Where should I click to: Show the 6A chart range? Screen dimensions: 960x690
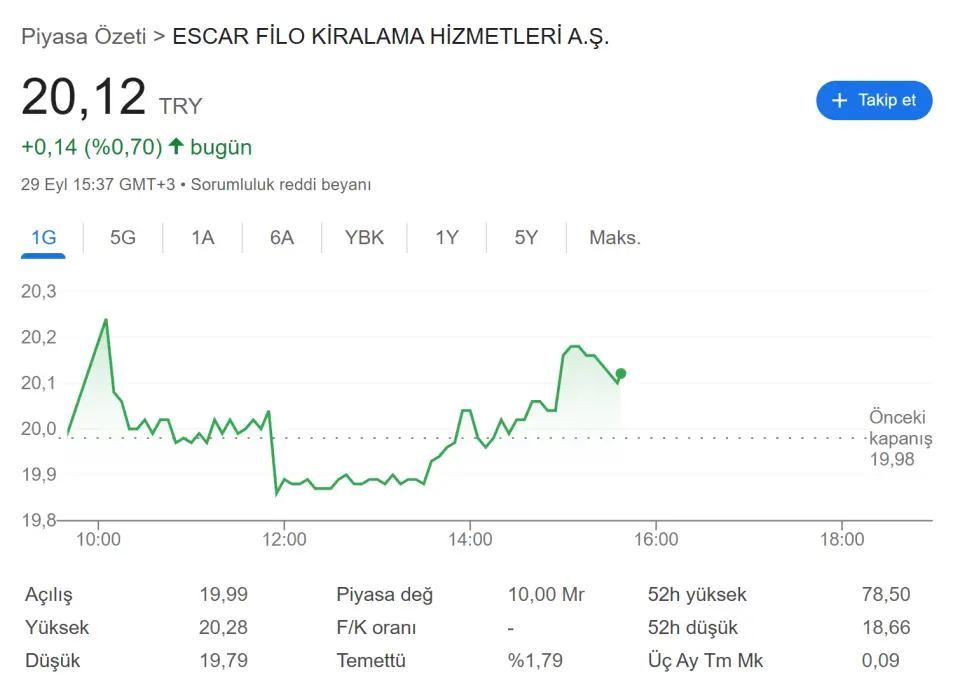[x=282, y=238]
